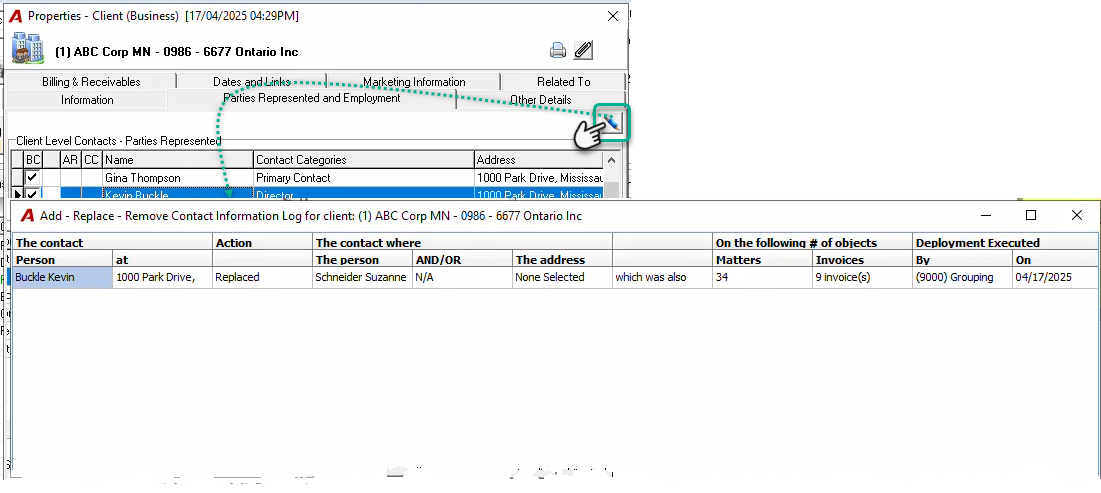The height and width of the screenshot is (493, 1101).
Task: Click the Replaced action cell
Action: tap(263, 277)
